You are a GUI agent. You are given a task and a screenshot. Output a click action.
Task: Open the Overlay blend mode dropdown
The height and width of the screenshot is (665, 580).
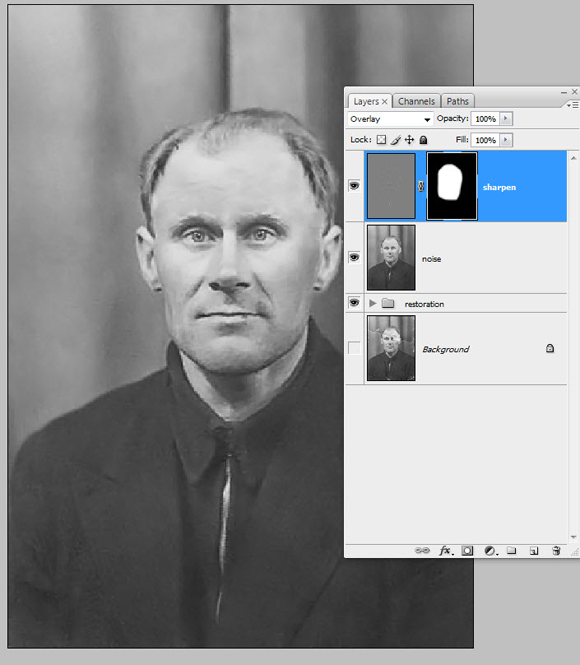point(390,119)
